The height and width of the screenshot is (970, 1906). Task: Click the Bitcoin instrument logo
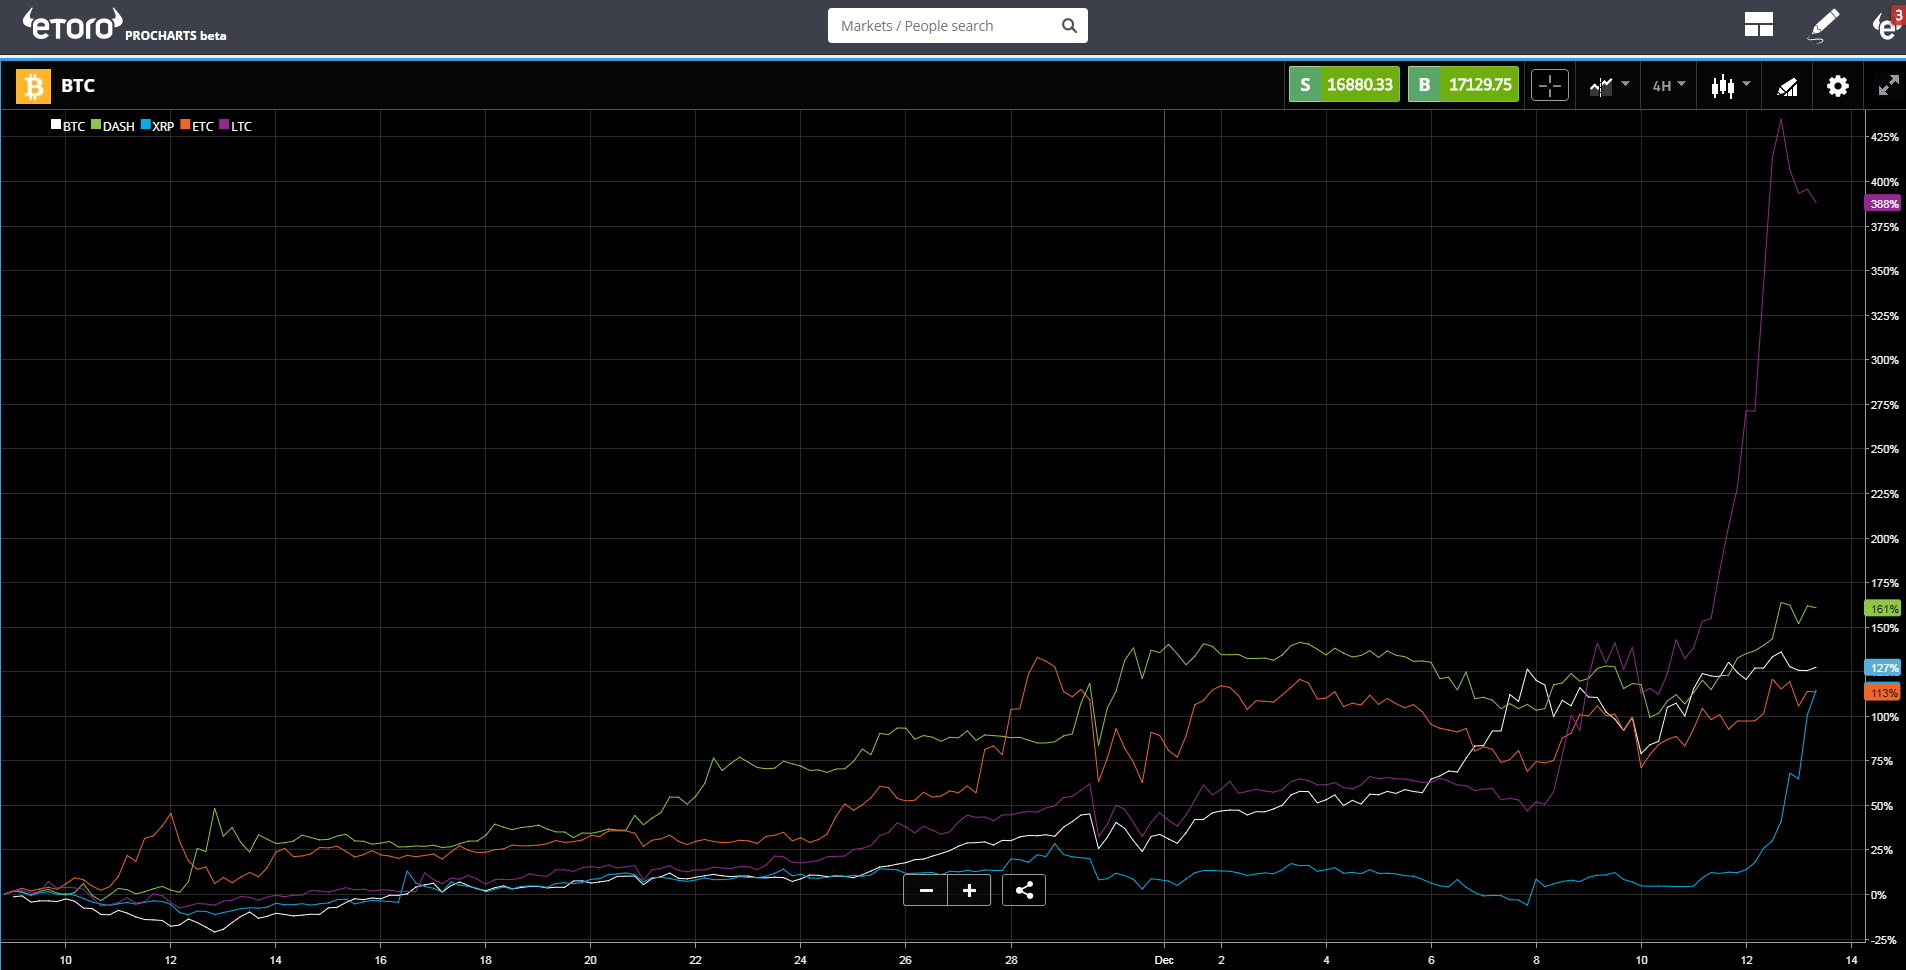click(x=33, y=86)
